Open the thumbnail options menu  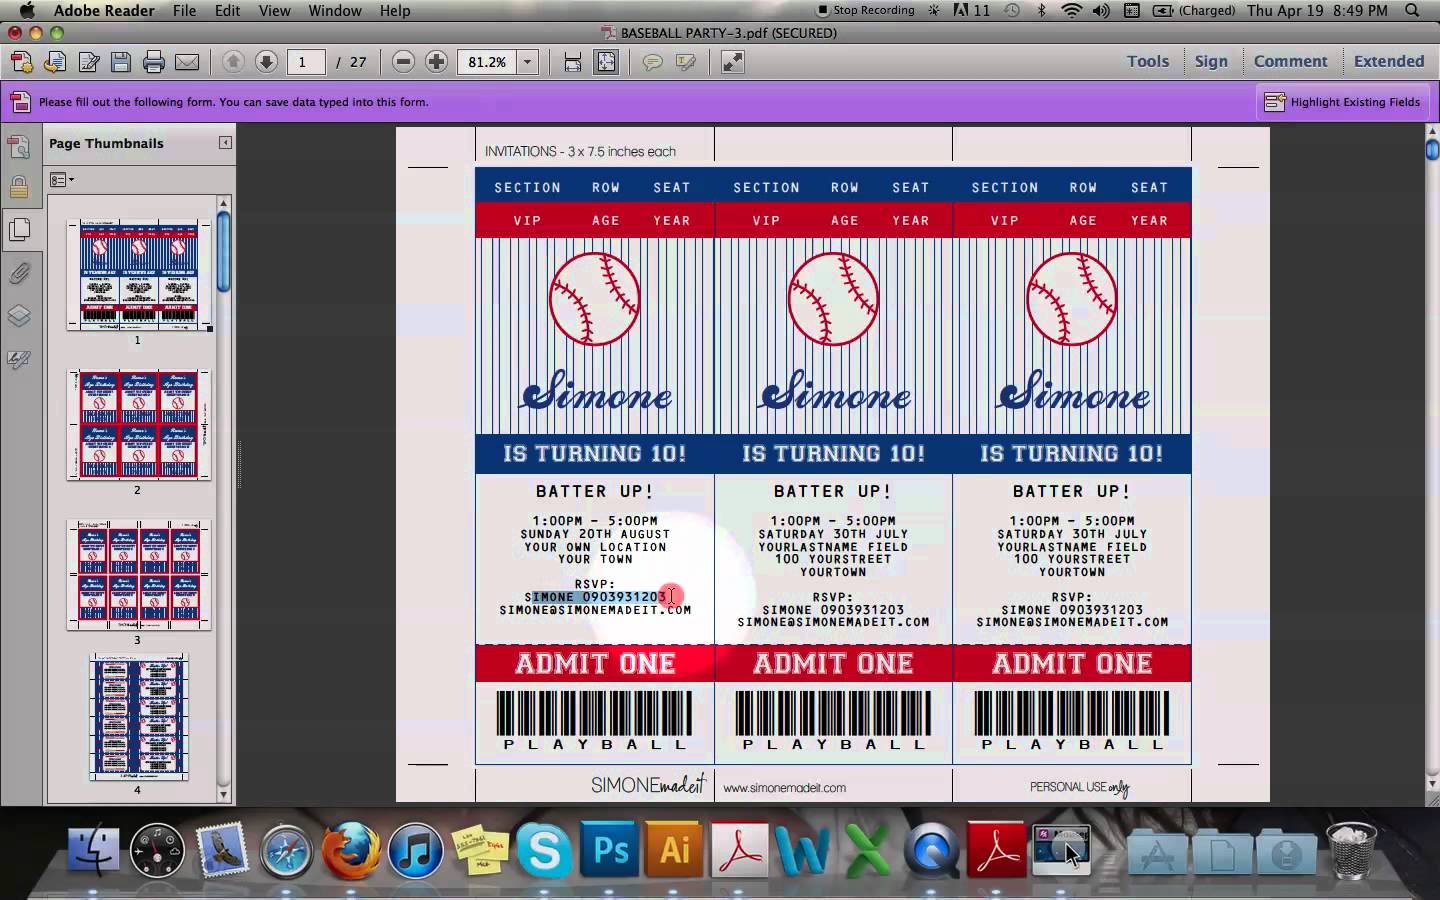(x=62, y=180)
